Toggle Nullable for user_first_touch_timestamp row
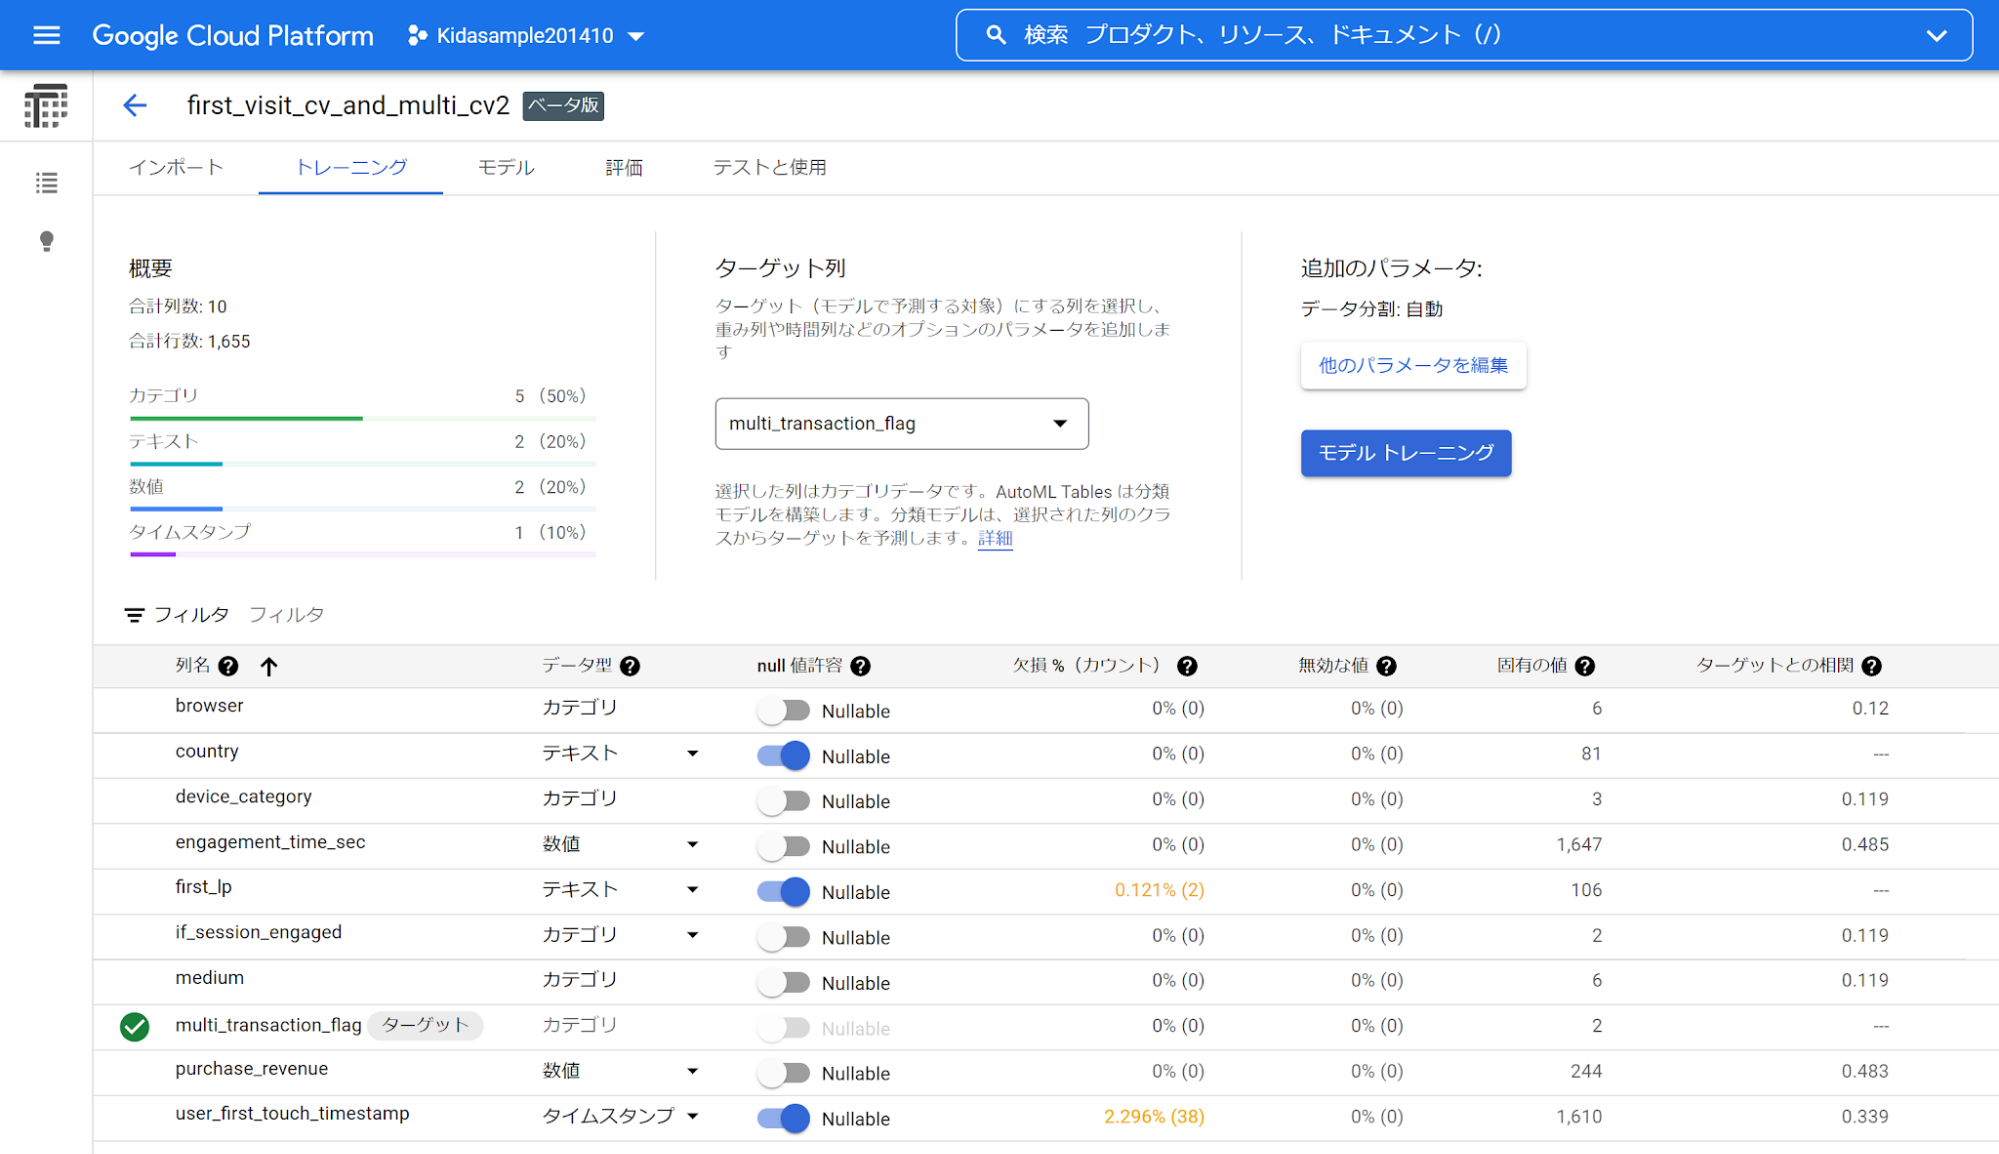 (x=783, y=1118)
